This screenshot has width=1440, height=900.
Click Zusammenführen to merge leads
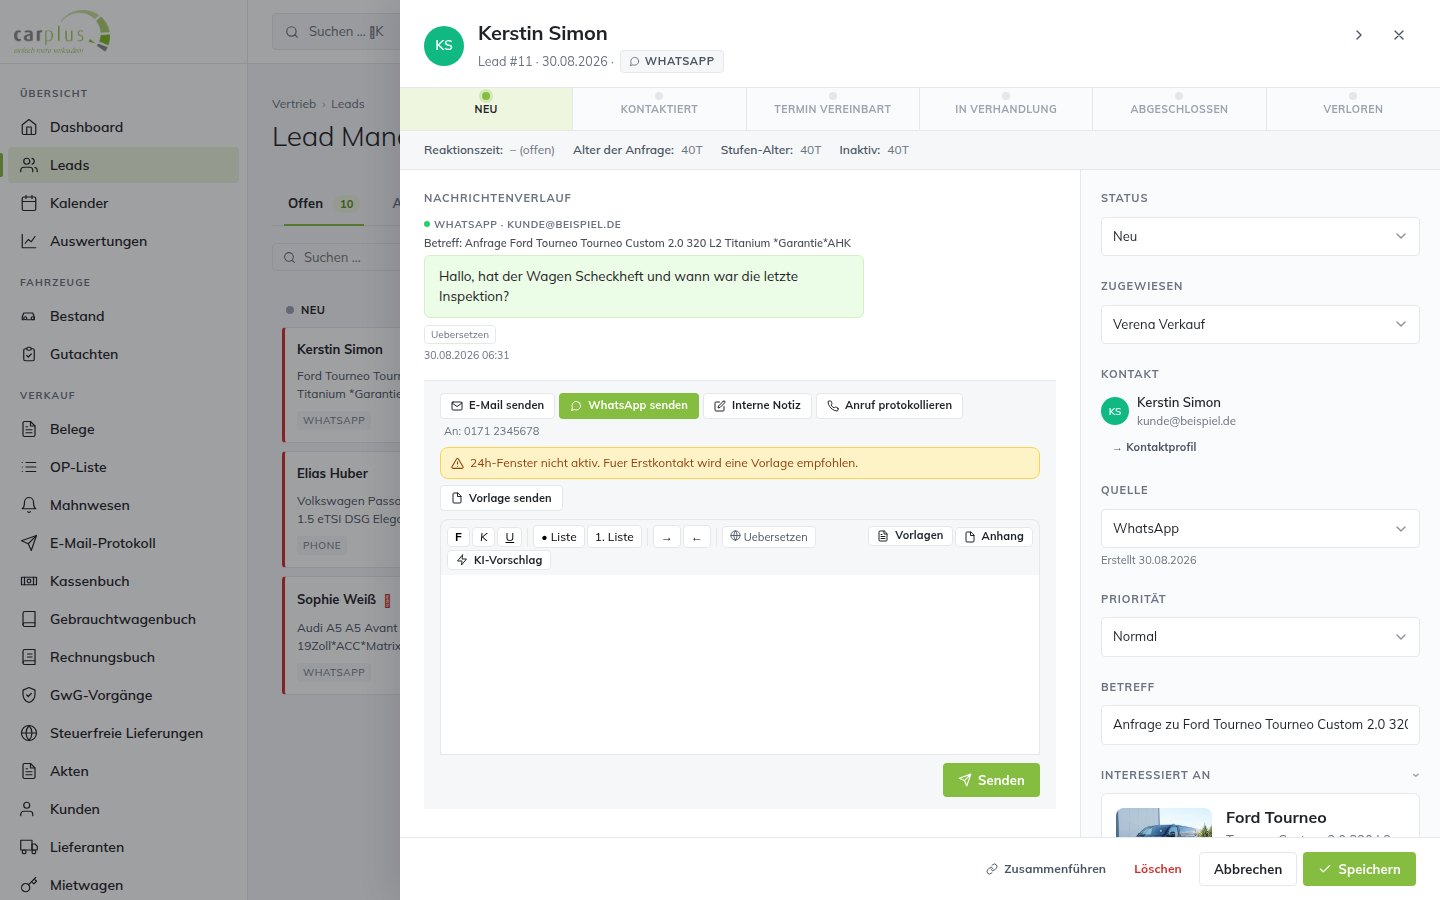pyautogui.click(x=1046, y=869)
